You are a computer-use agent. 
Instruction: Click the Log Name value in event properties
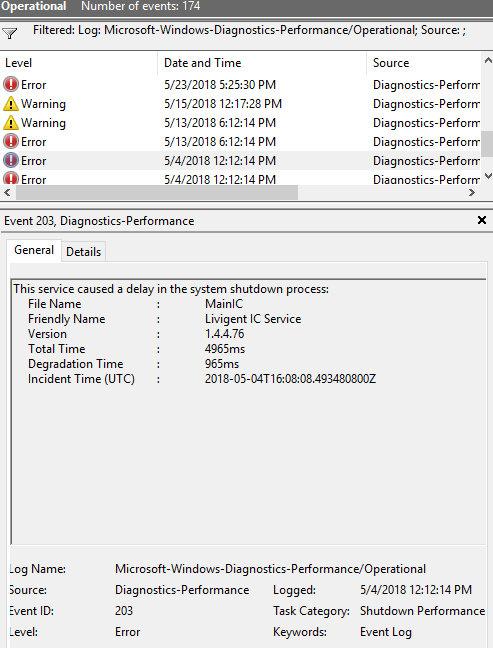point(270,569)
